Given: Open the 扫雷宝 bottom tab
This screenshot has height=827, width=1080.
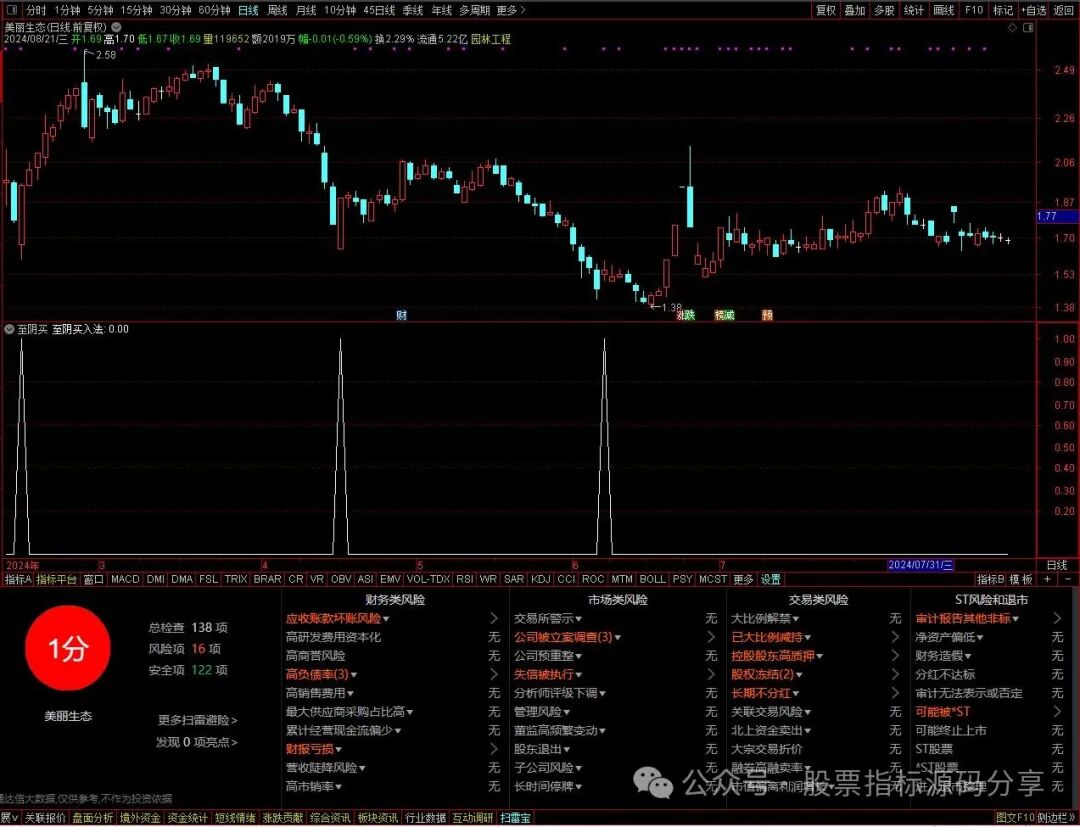Looking at the screenshot, I should point(515,818).
